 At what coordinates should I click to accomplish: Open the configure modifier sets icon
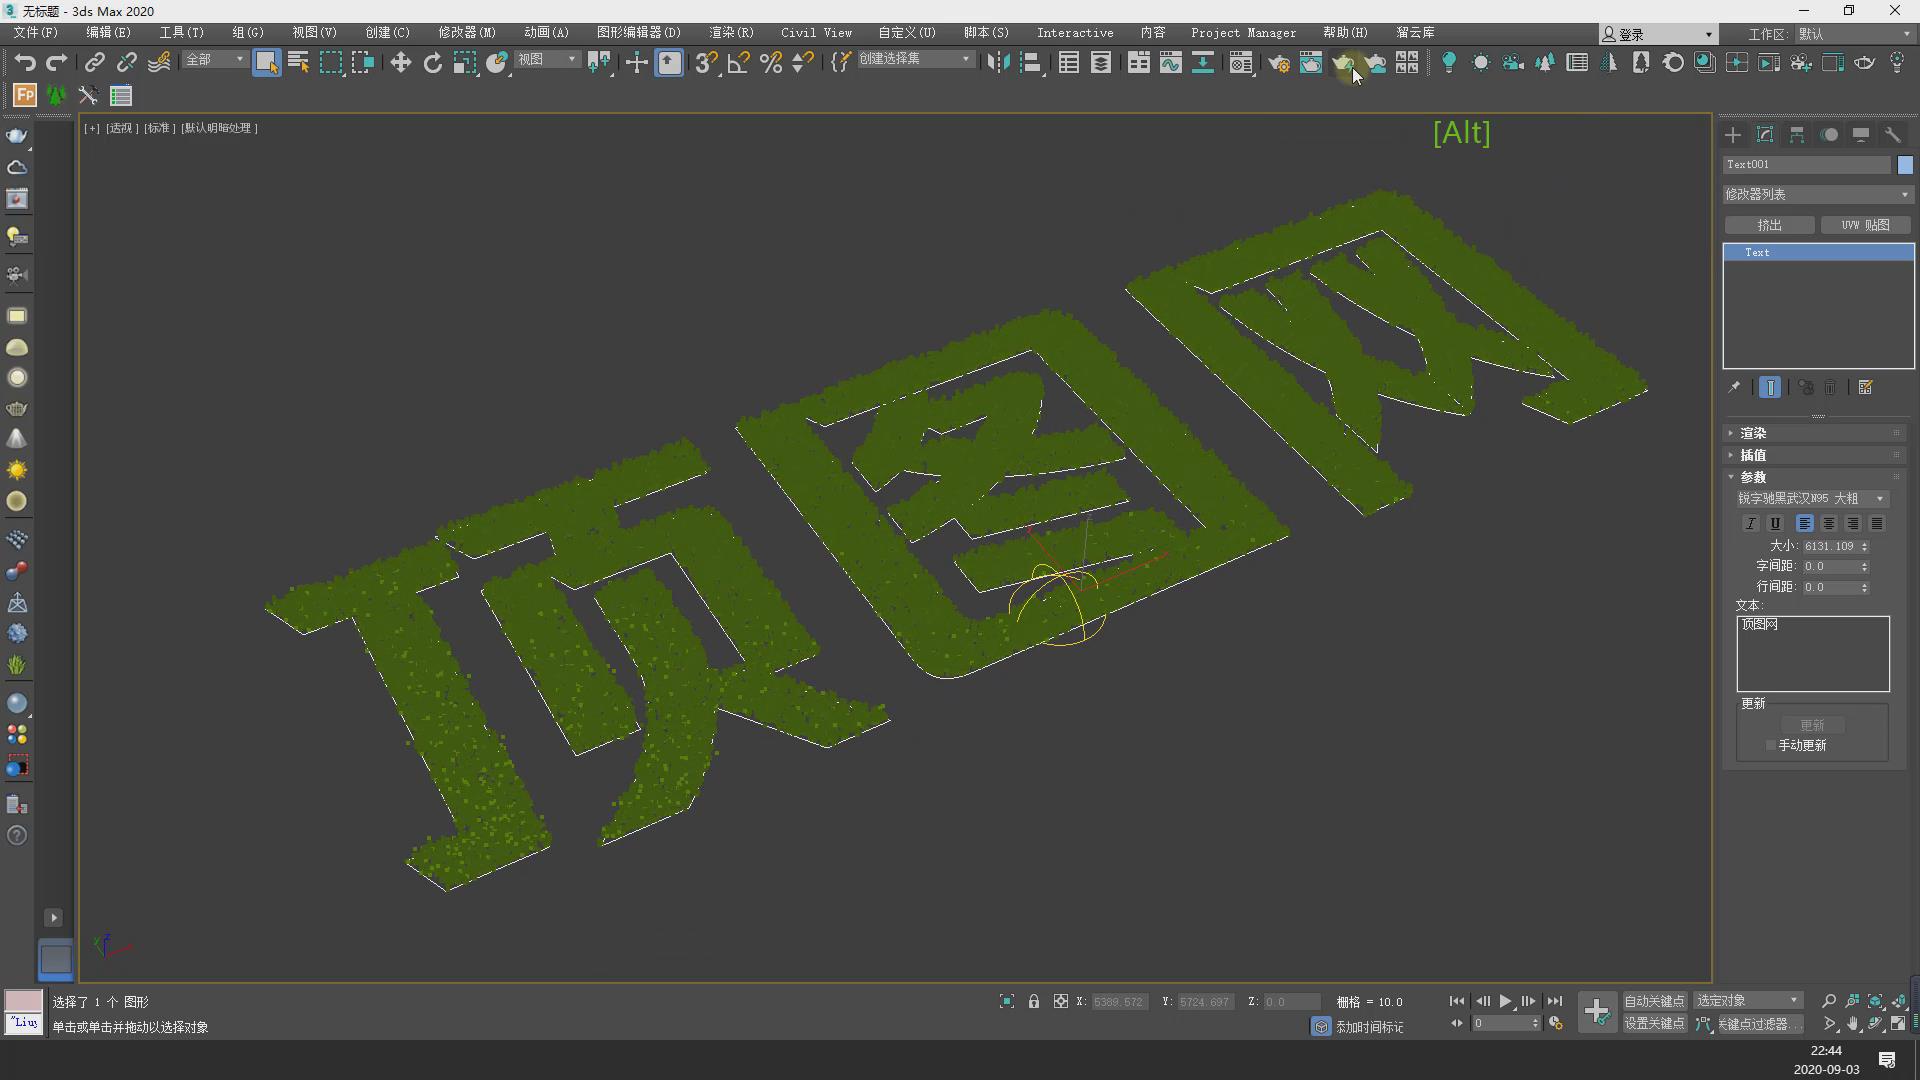1865,388
